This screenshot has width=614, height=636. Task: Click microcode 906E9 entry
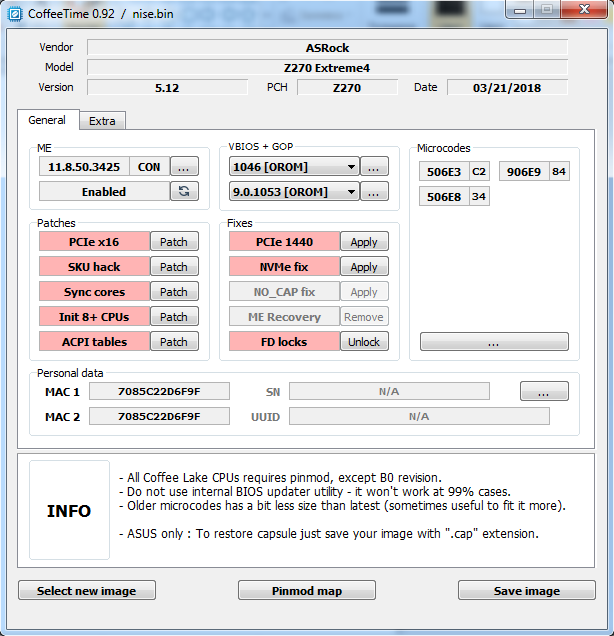point(524,171)
